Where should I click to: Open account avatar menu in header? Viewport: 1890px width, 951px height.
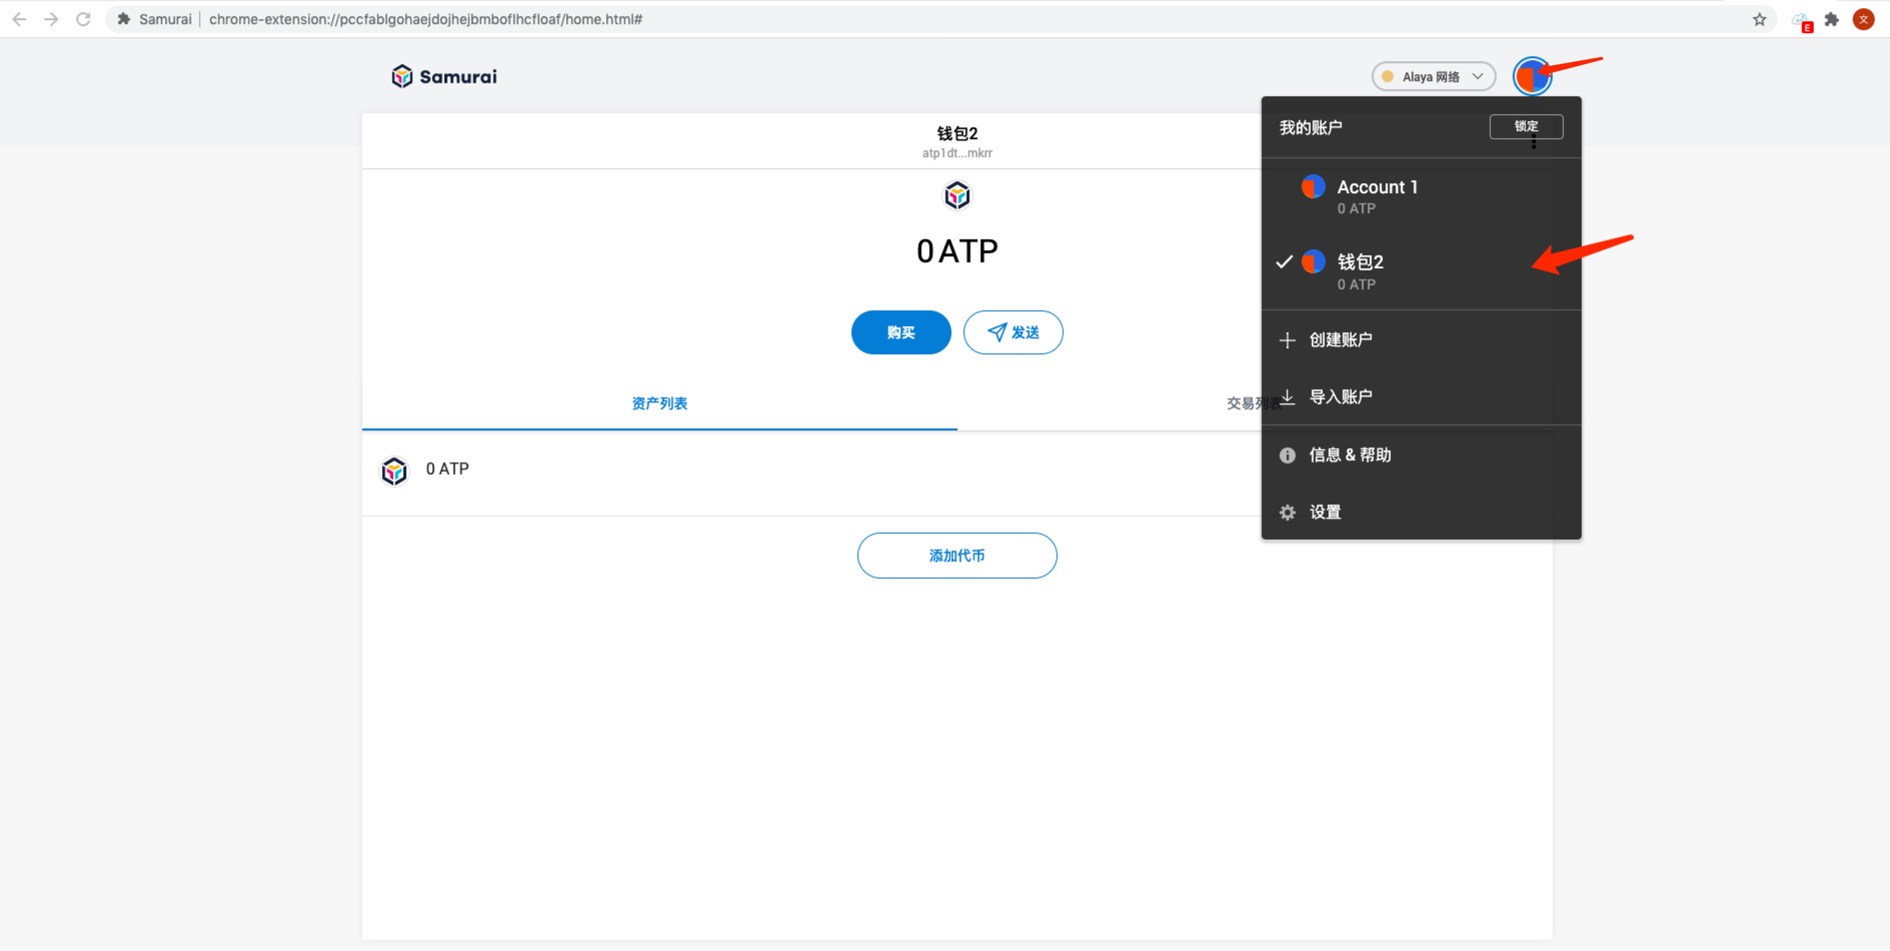(x=1530, y=77)
